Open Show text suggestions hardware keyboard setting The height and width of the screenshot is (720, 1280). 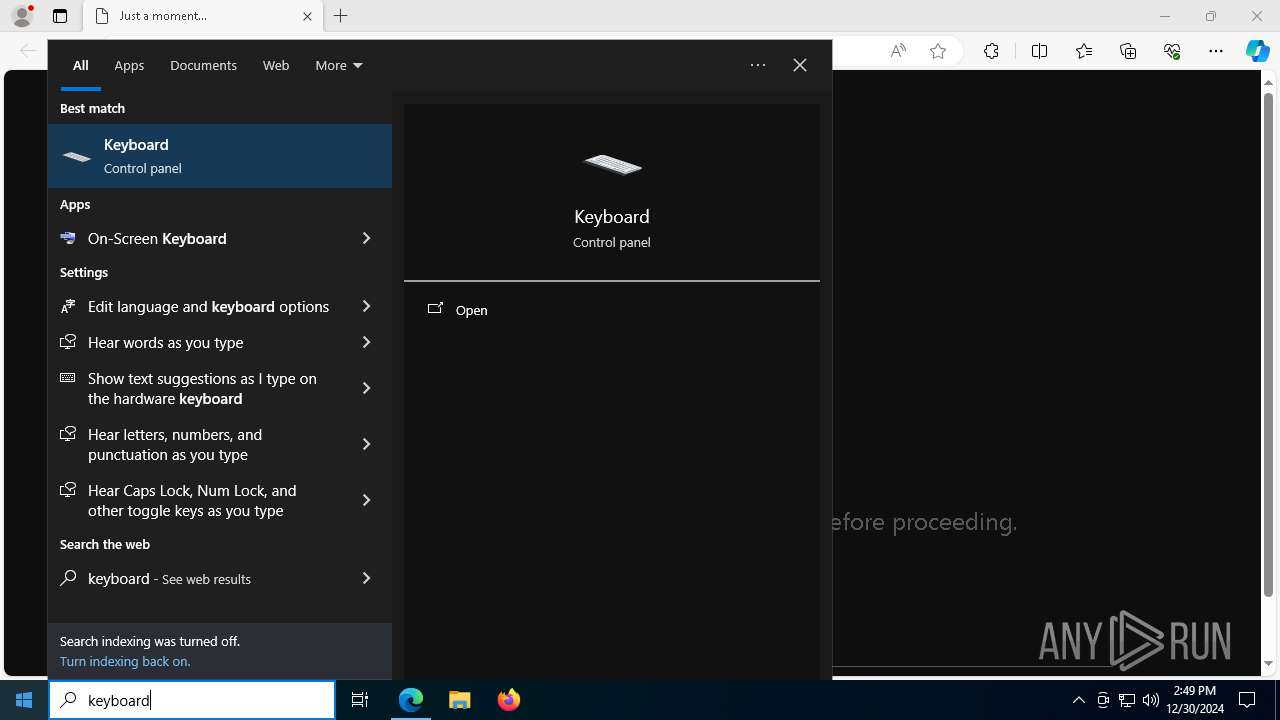(196, 388)
